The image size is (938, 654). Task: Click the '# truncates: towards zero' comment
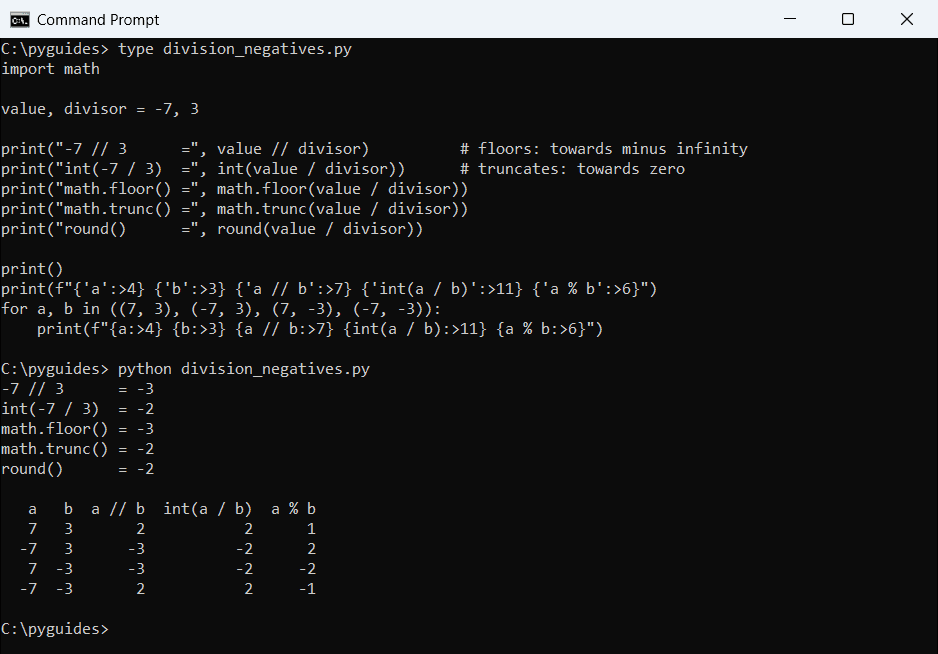[x=572, y=169]
